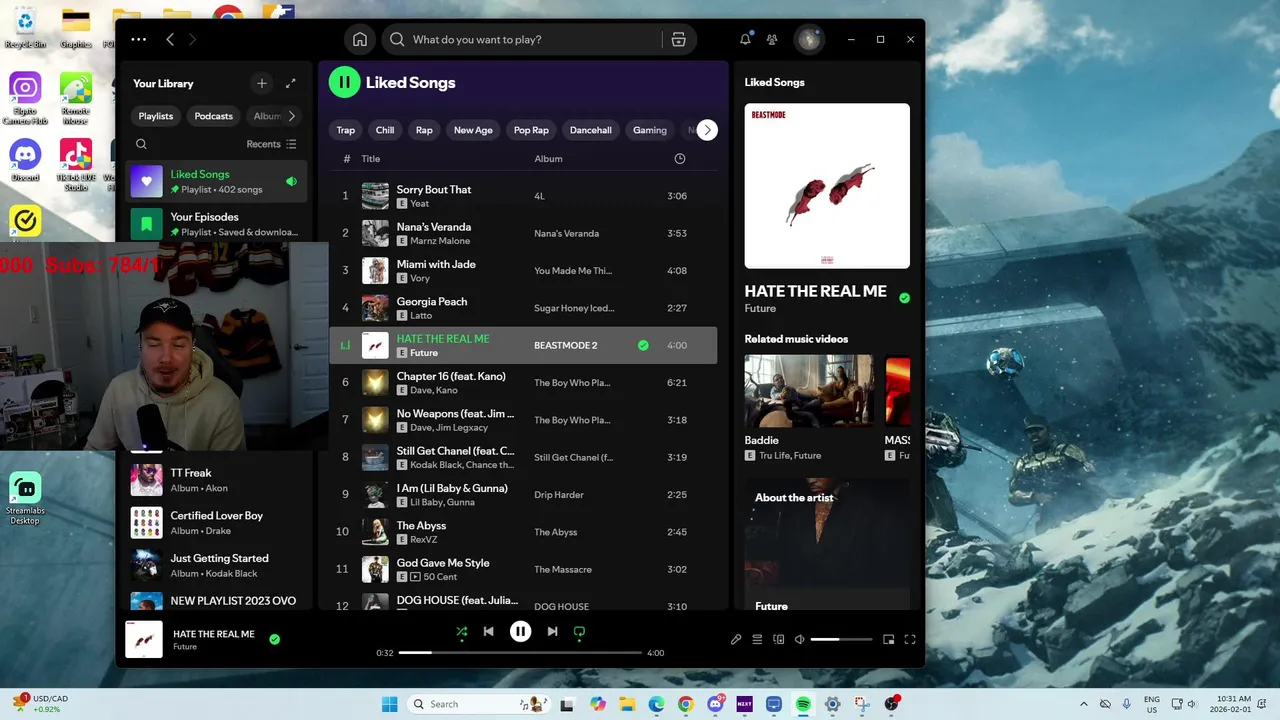Filter library by Podcasts
The height and width of the screenshot is (720, 1280).
point(213,116)
